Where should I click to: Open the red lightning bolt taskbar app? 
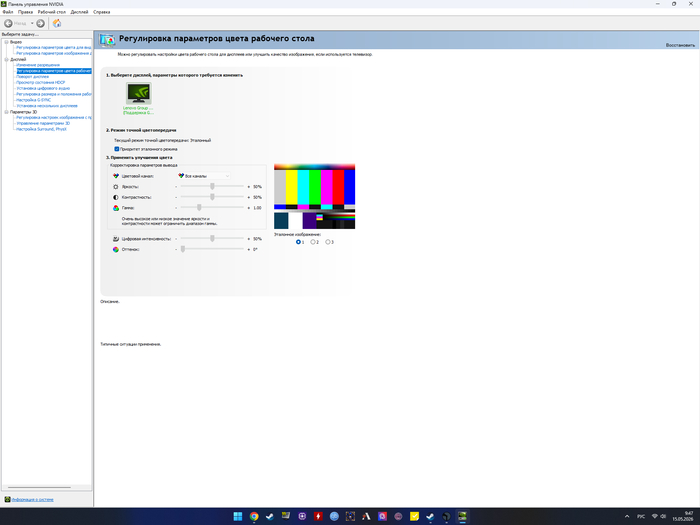pos(318,516)
